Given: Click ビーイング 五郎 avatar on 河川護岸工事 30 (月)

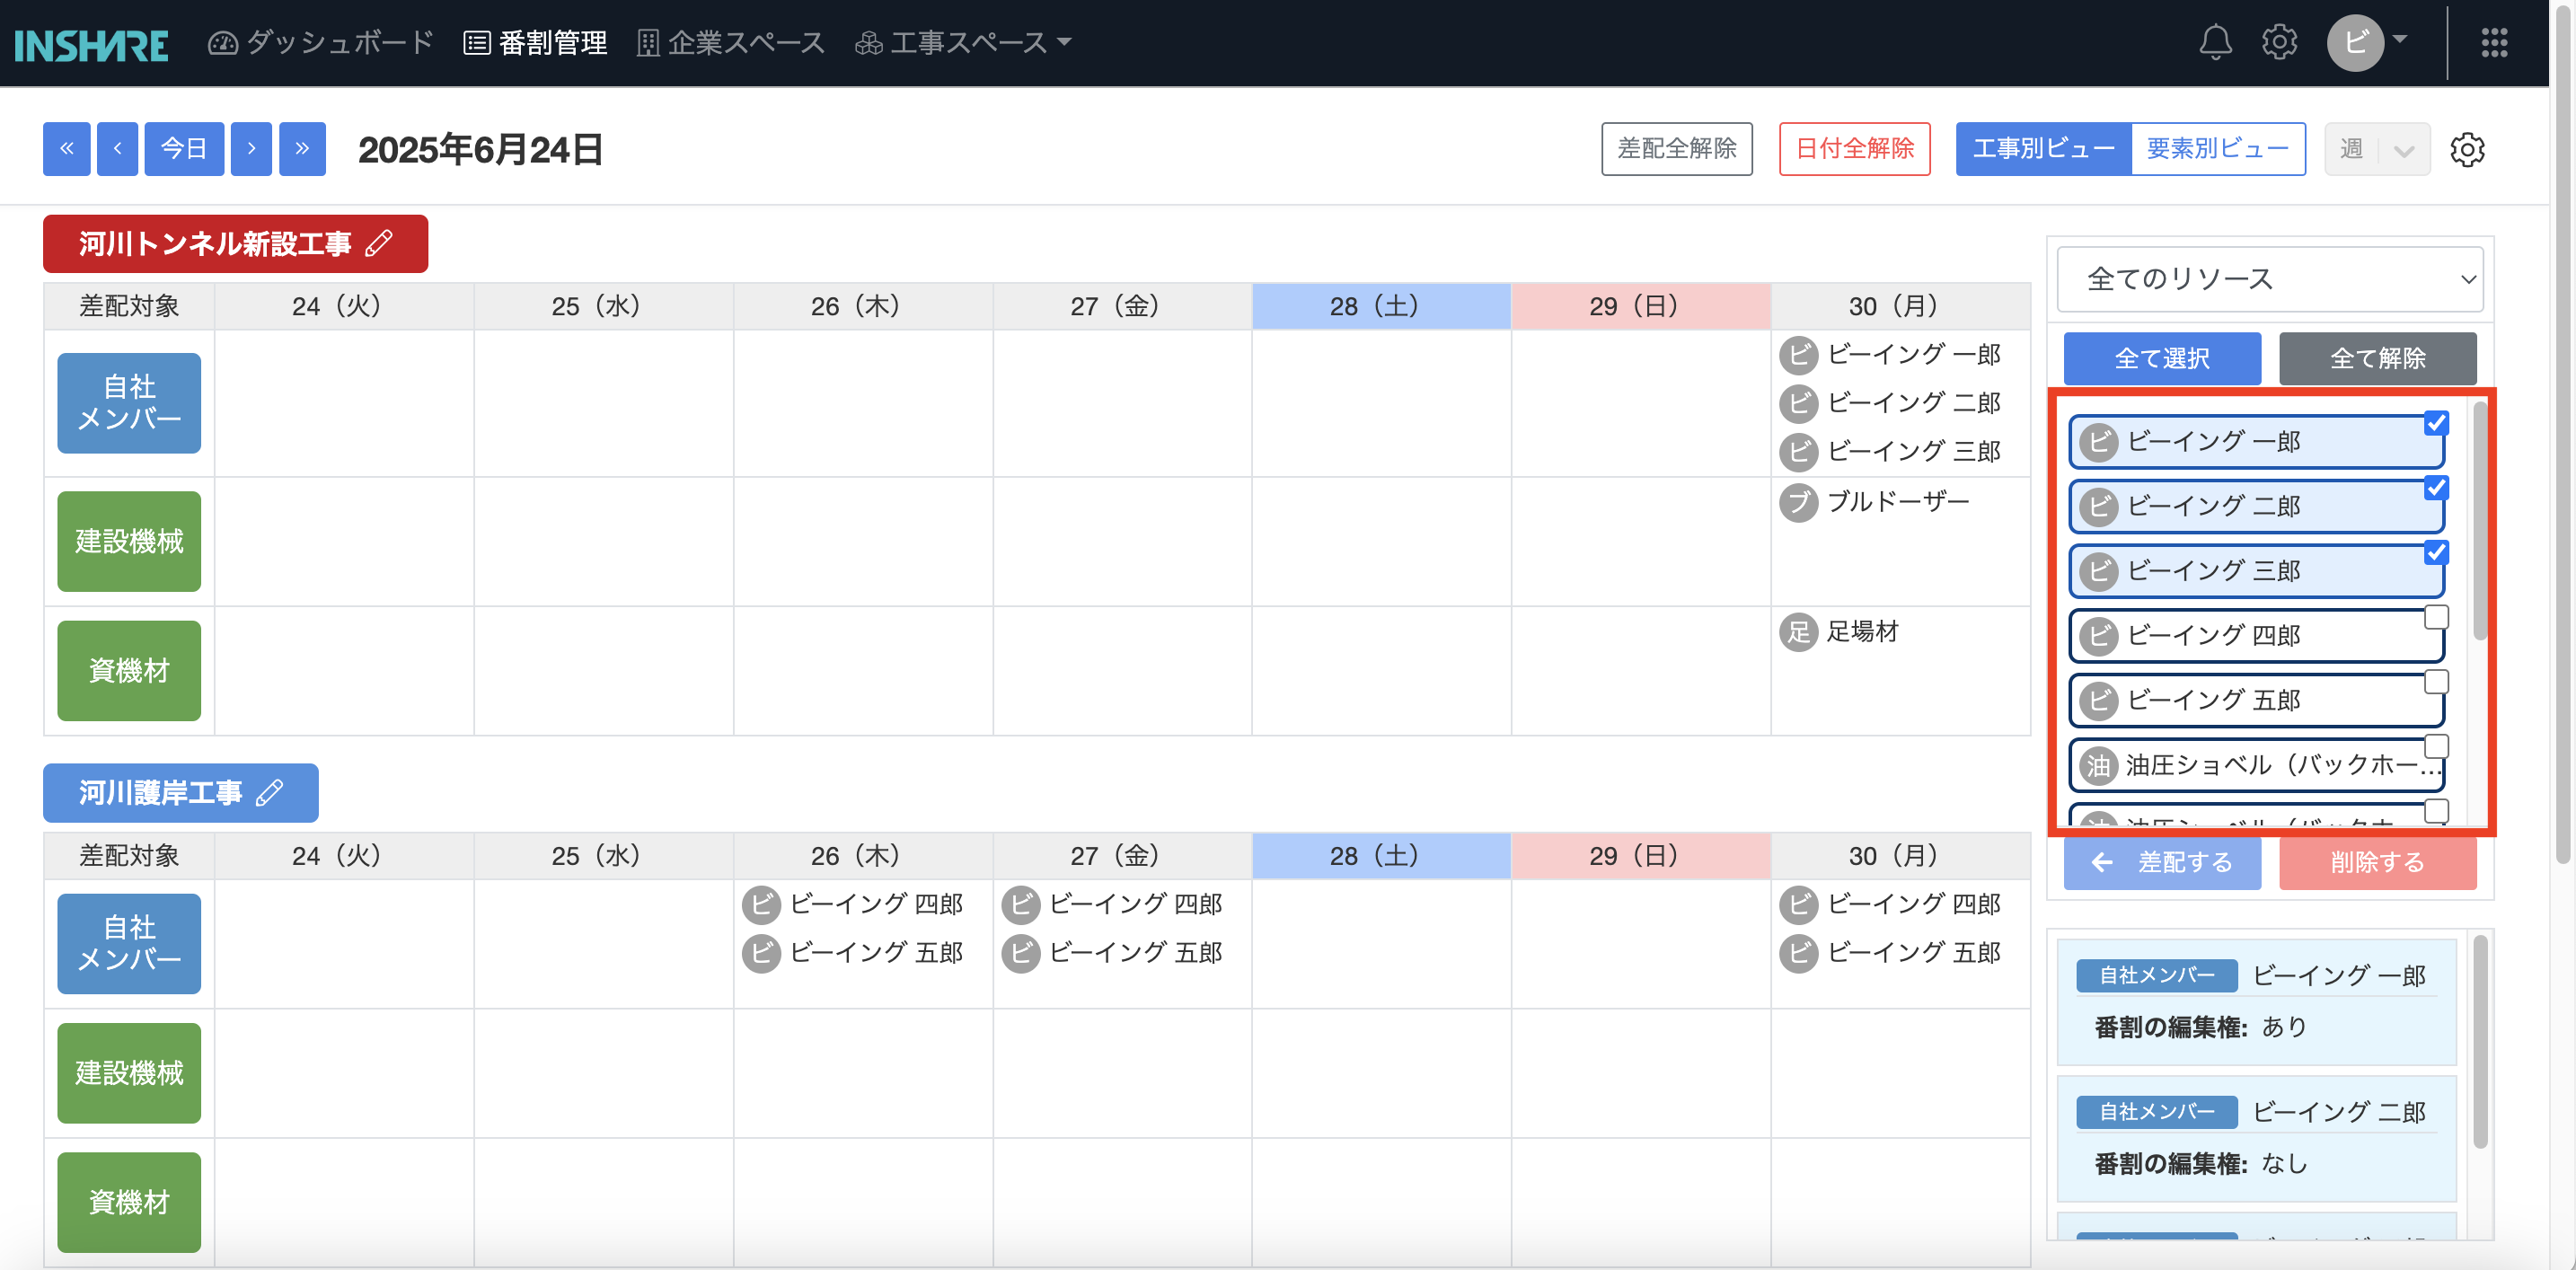Looking at the screenshot, I should click(1798, 953).
